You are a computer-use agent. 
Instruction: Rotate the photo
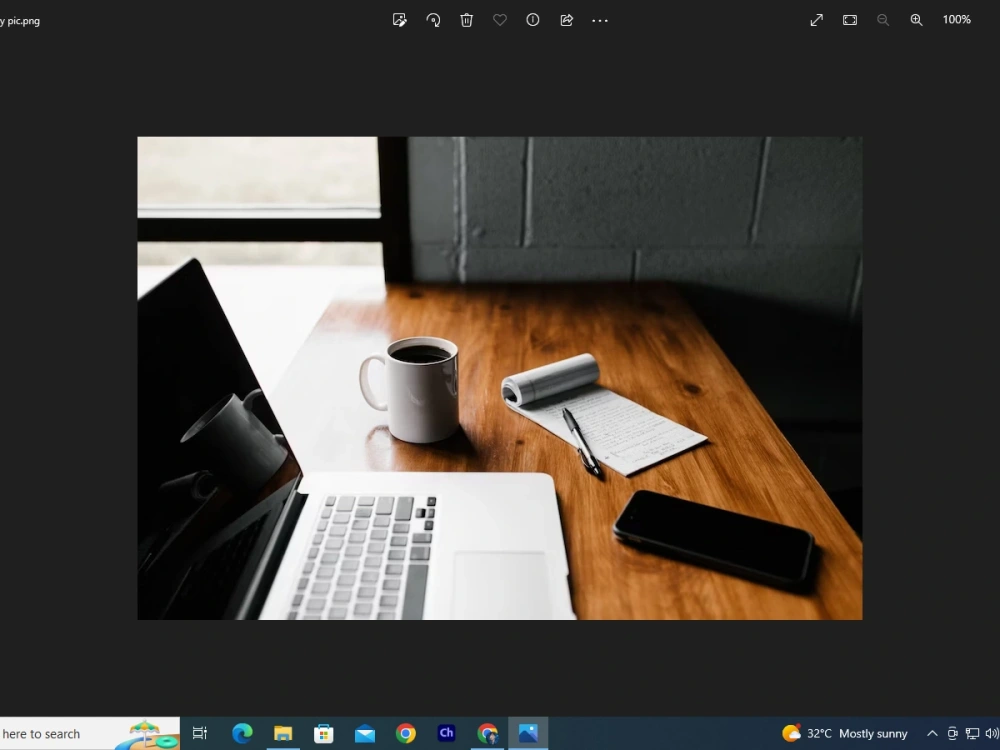tap(433, 20)
